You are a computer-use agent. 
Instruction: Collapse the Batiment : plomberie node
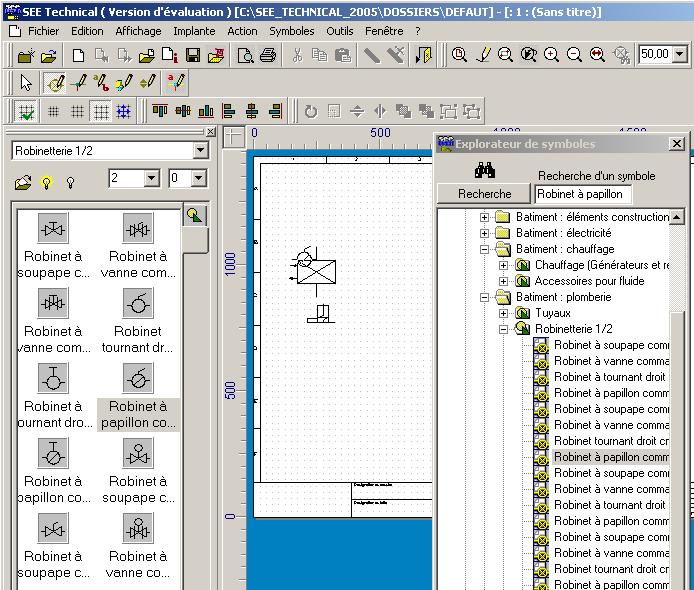pyautogui.click(x=484, y=297)
